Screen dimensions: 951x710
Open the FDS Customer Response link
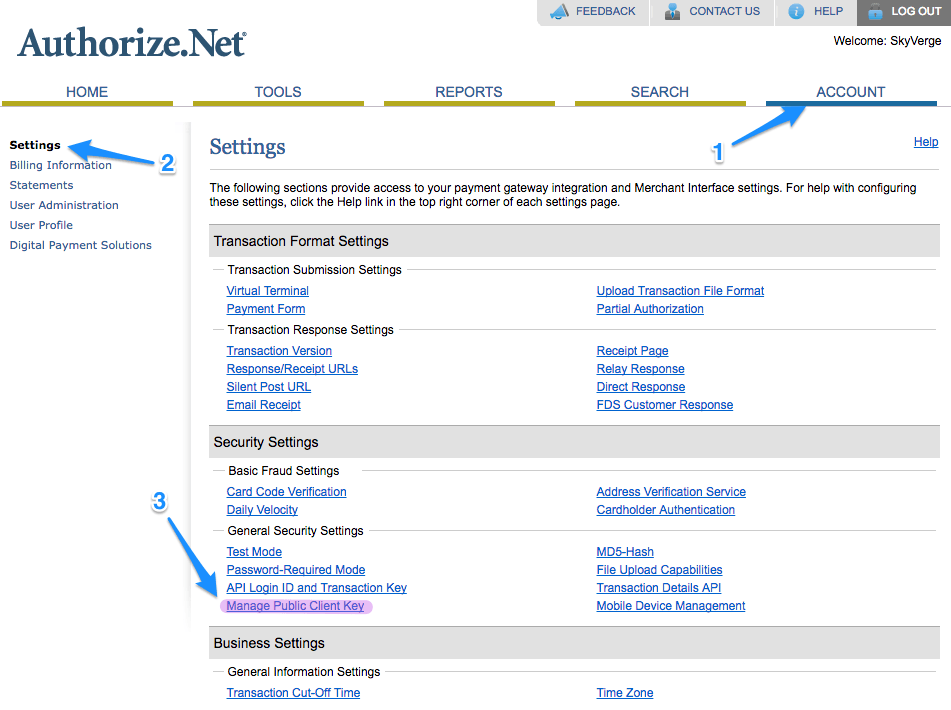(665, 405)
